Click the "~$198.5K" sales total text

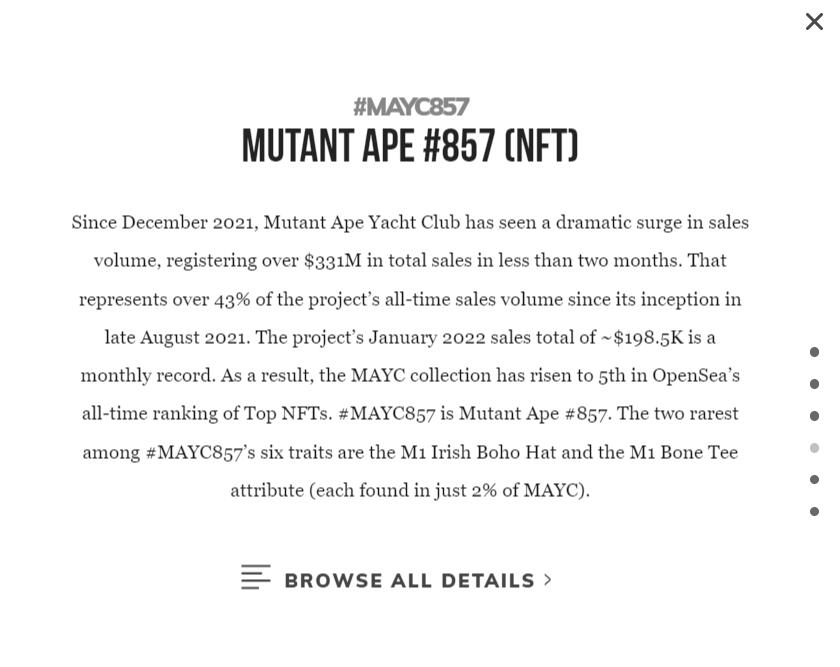coord(641,337)
